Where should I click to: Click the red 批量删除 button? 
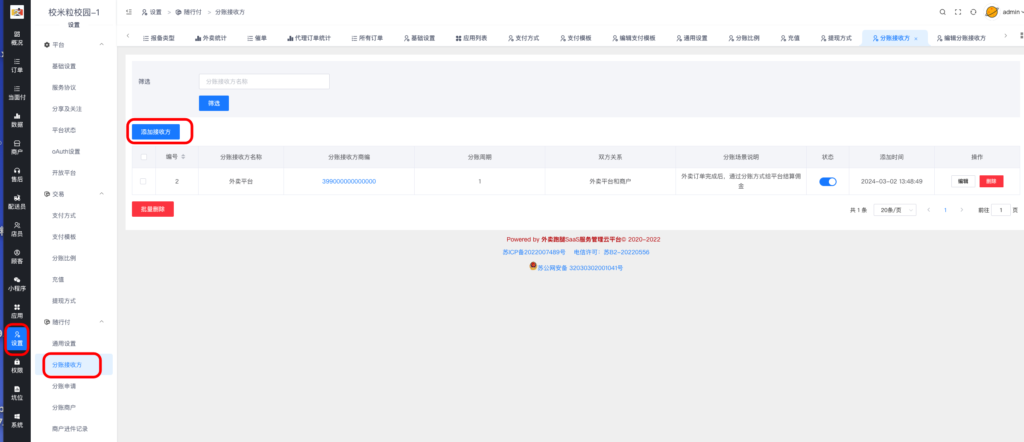click(153, 209)
